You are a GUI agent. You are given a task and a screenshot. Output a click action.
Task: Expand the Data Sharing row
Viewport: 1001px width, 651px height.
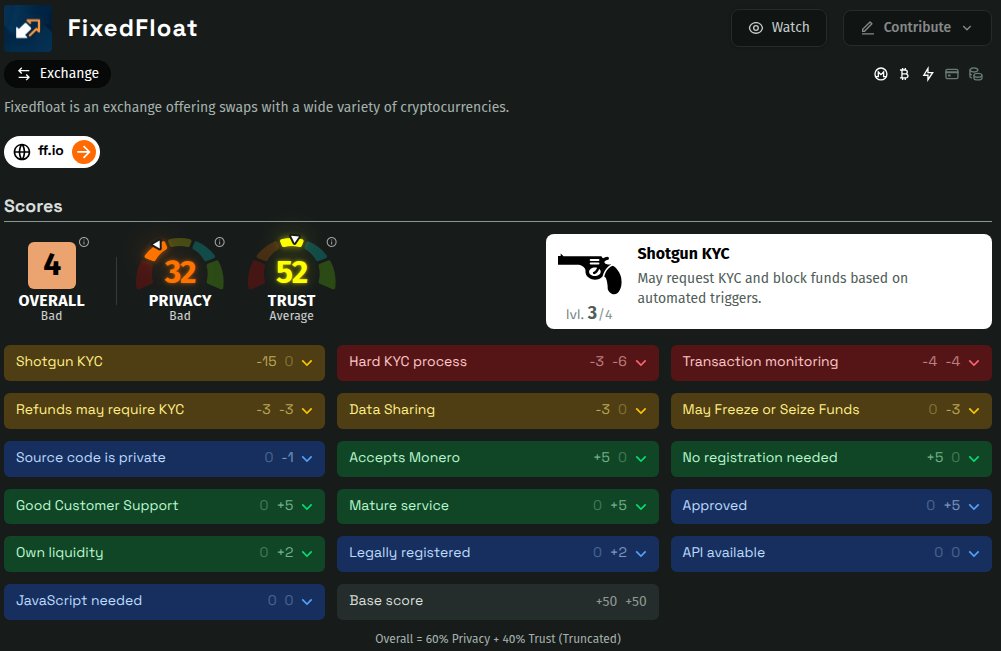[498, 410]
